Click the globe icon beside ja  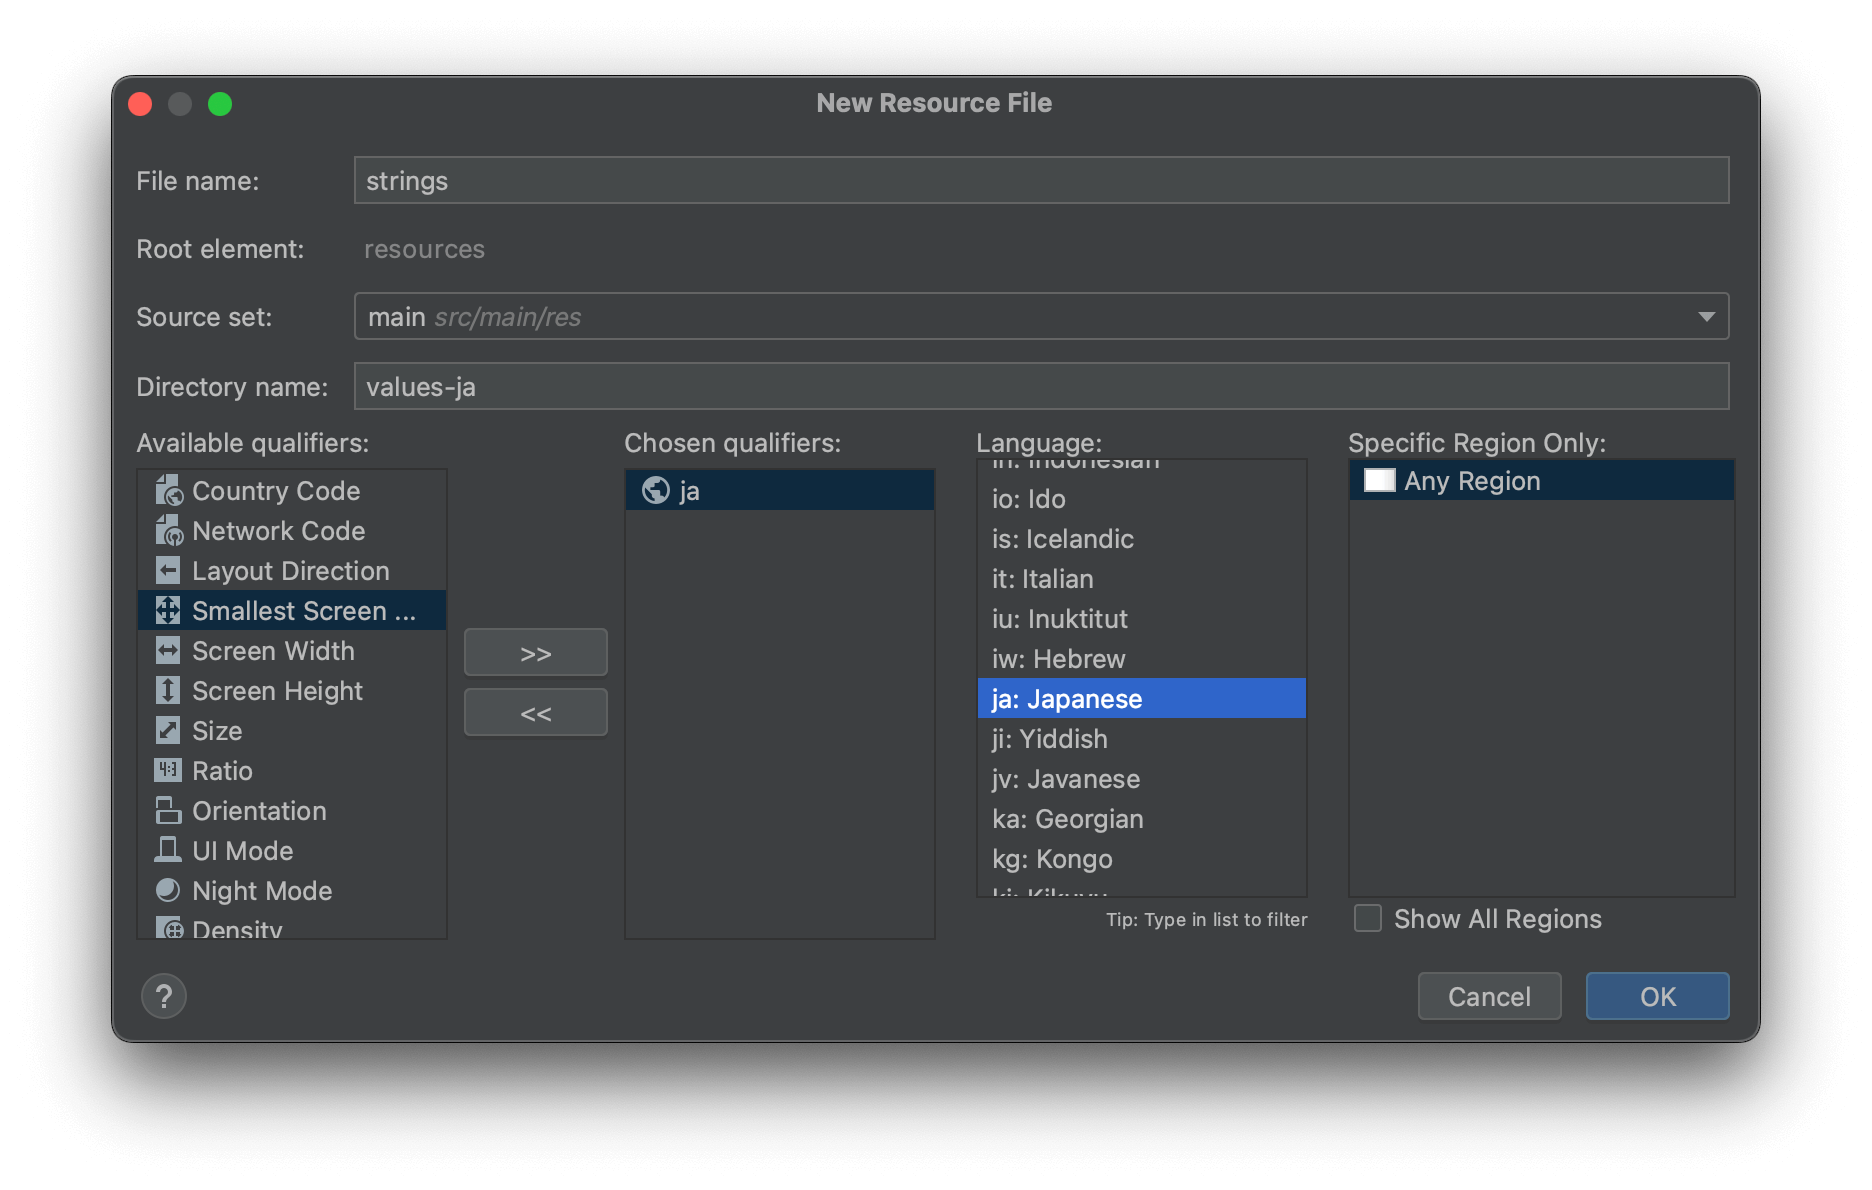(656, 491)
